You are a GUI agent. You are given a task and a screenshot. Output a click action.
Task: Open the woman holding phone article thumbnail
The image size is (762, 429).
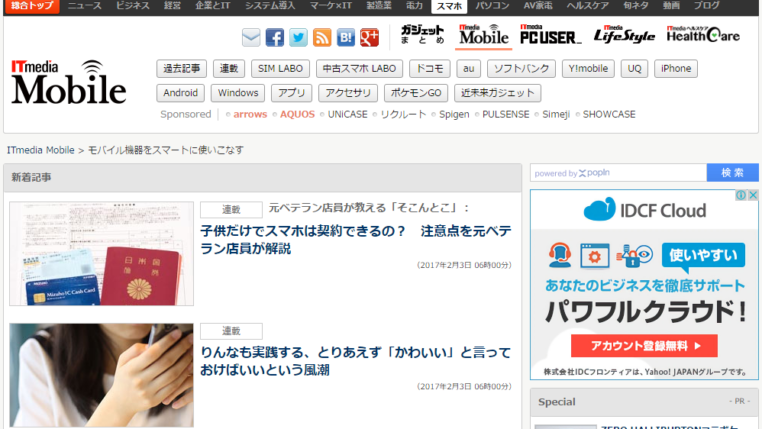(102, 375)
